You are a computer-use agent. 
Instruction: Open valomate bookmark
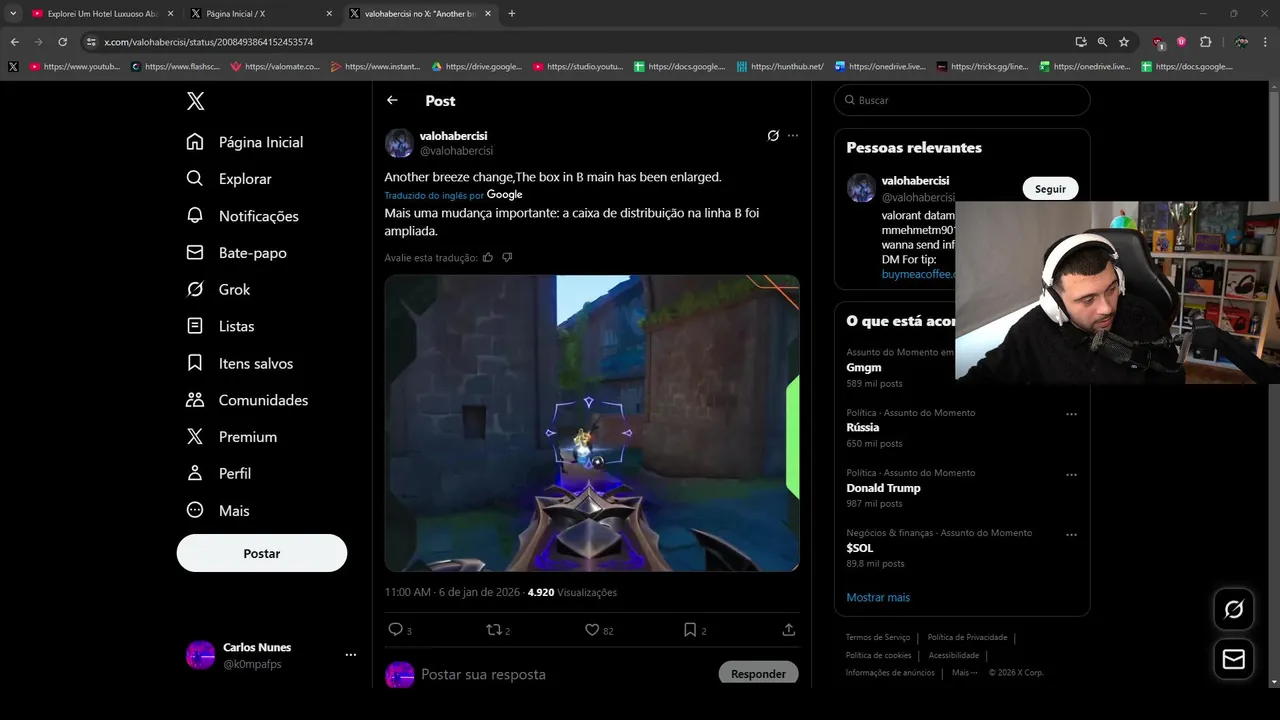click(x=275, y=67)
